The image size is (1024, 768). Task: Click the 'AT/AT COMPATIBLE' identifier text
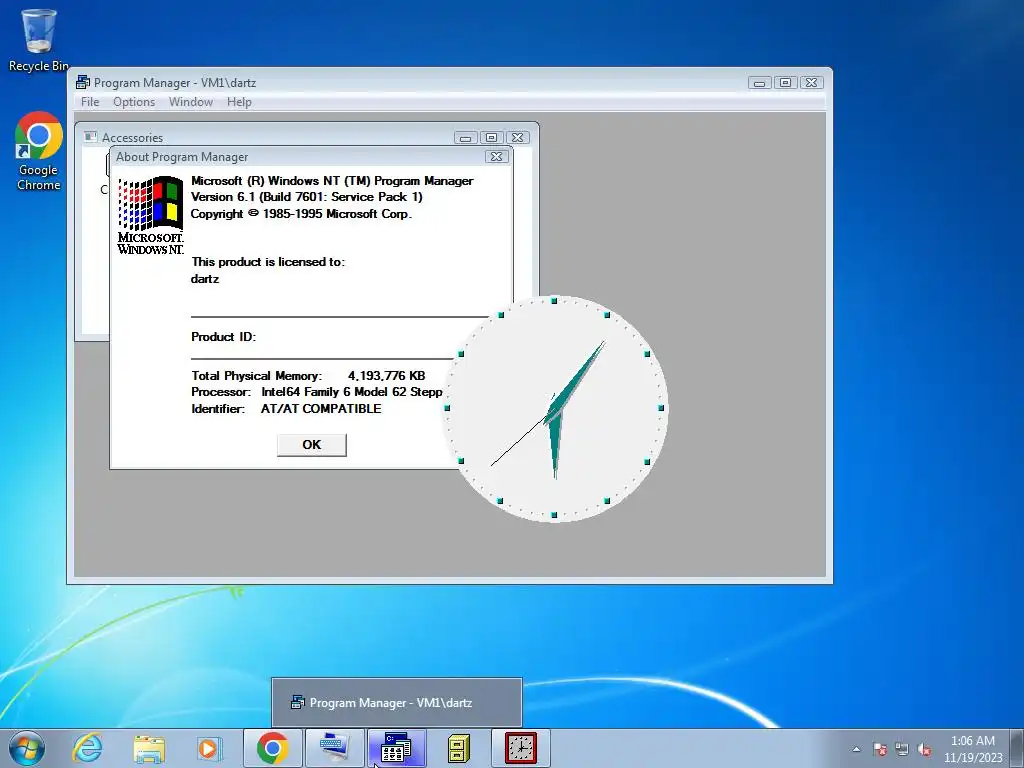[x=321, y=409]
